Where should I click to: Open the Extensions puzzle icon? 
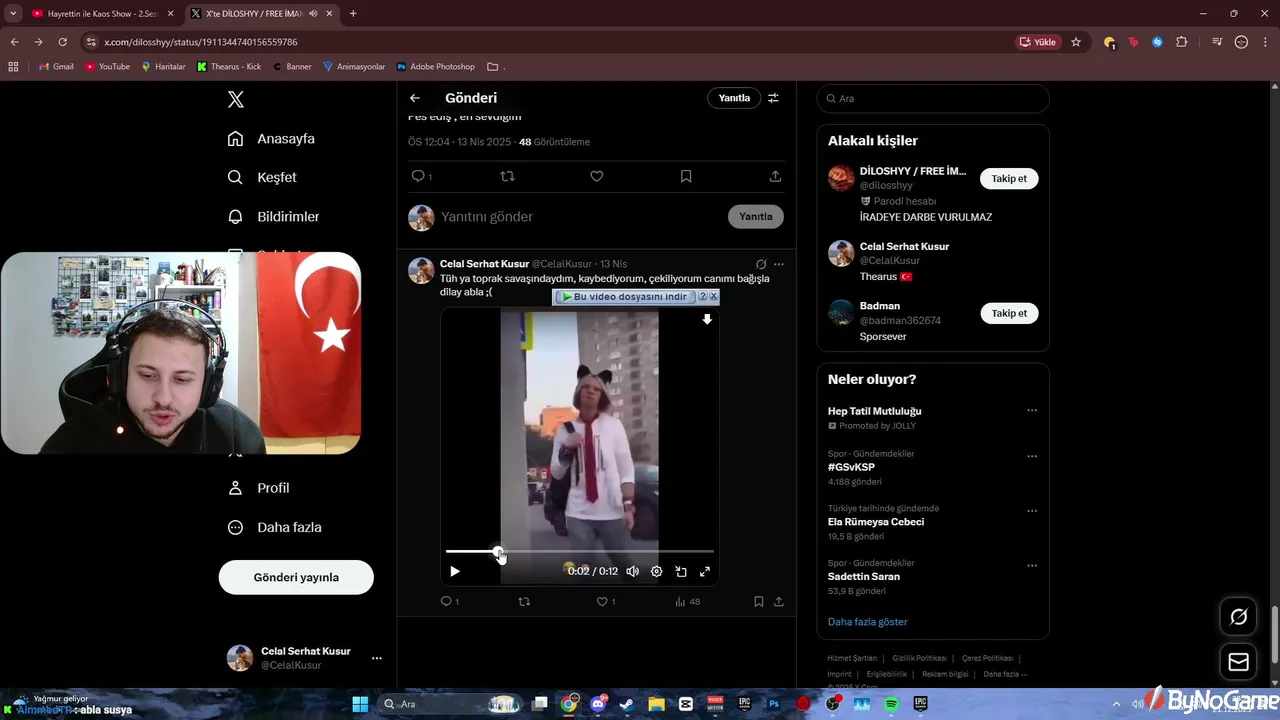tap(1181, 42)
